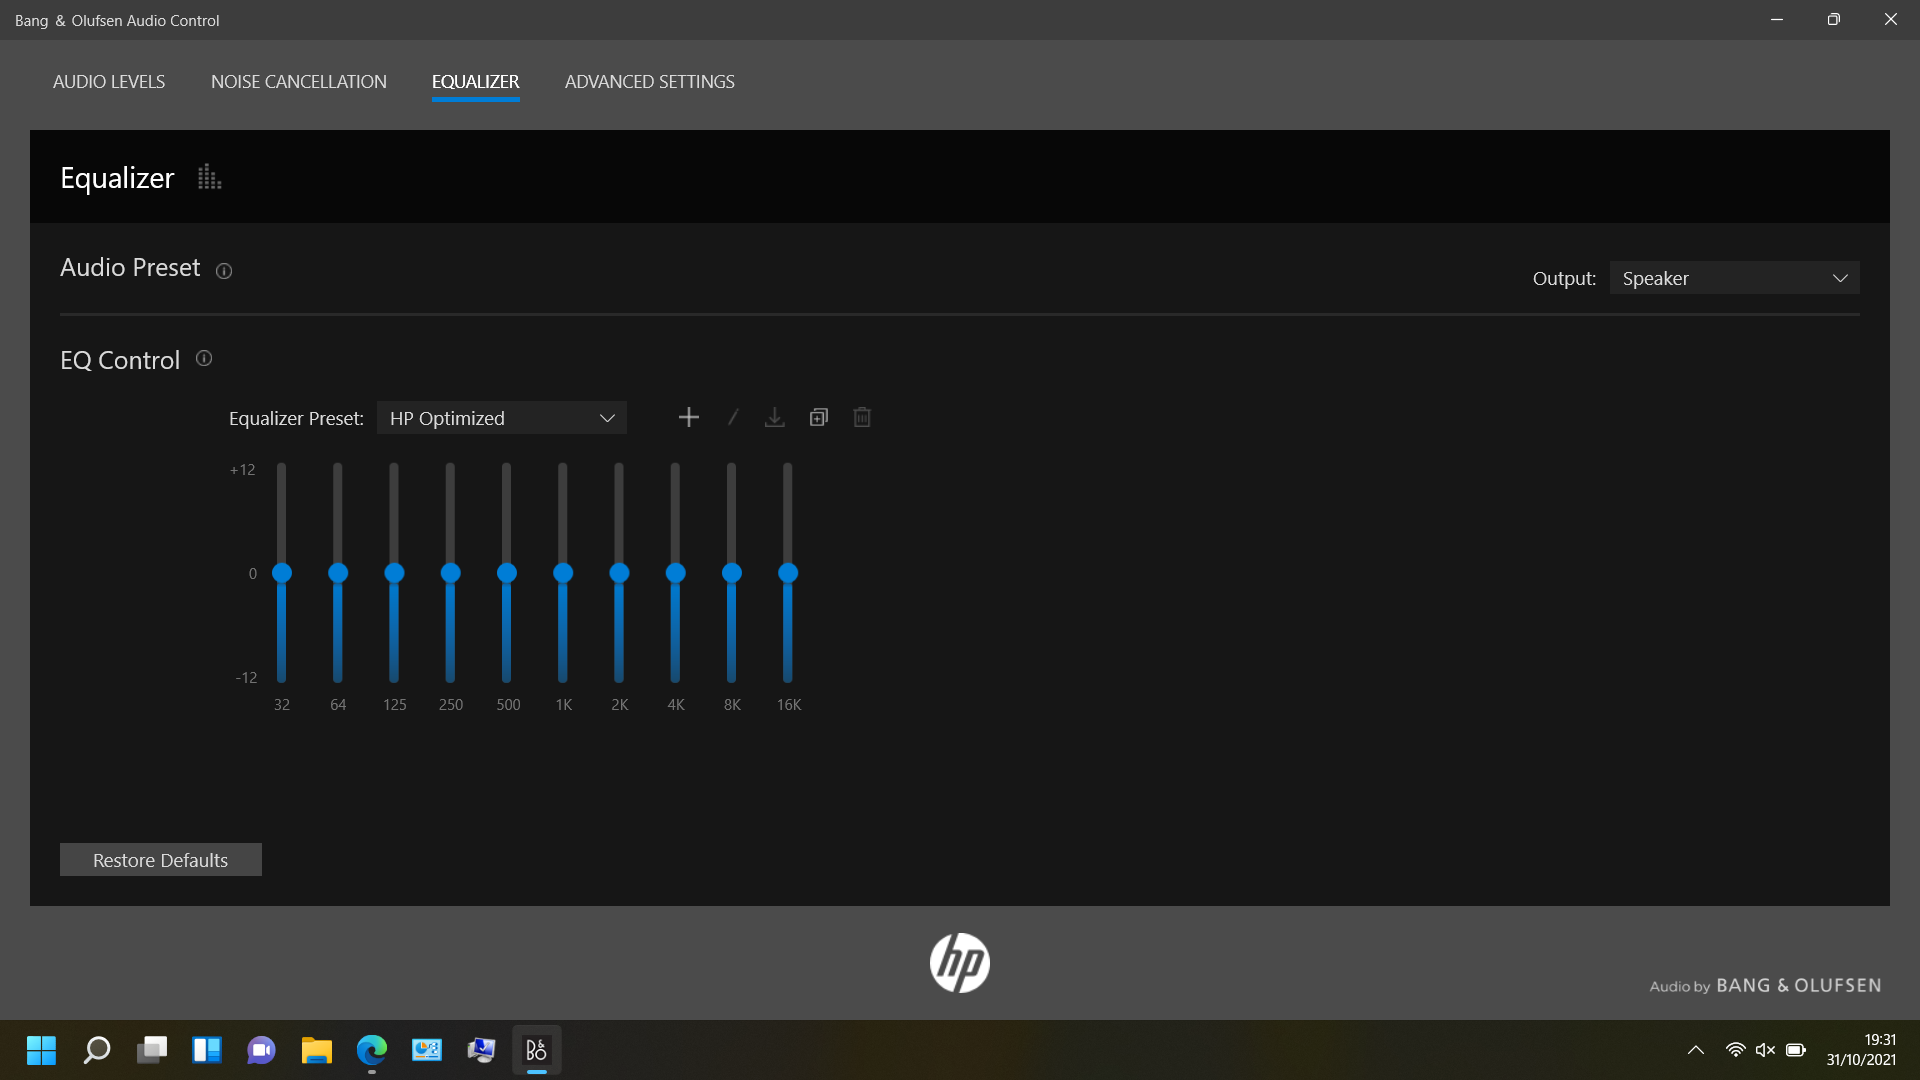Go to the Advanced Settings tab
Image resolution: width=1920 pixels, height=1080 pixels.
tap(649, 82)
